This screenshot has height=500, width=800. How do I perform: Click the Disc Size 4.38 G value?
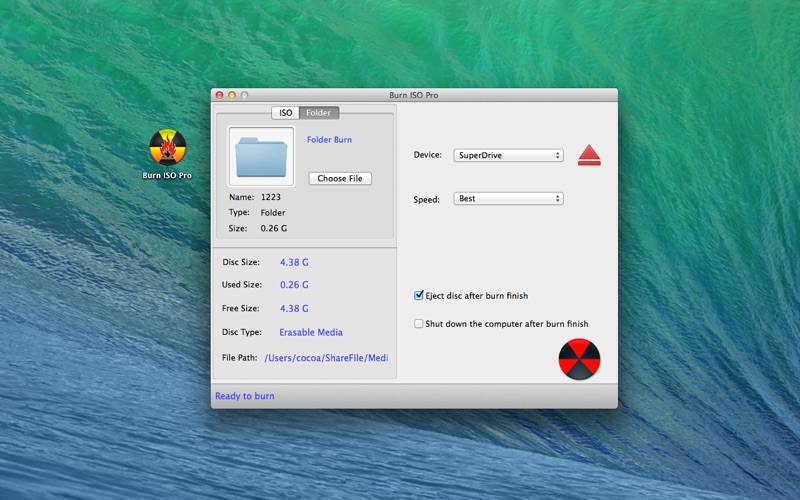pyautogui.click(x=294, y=262)
